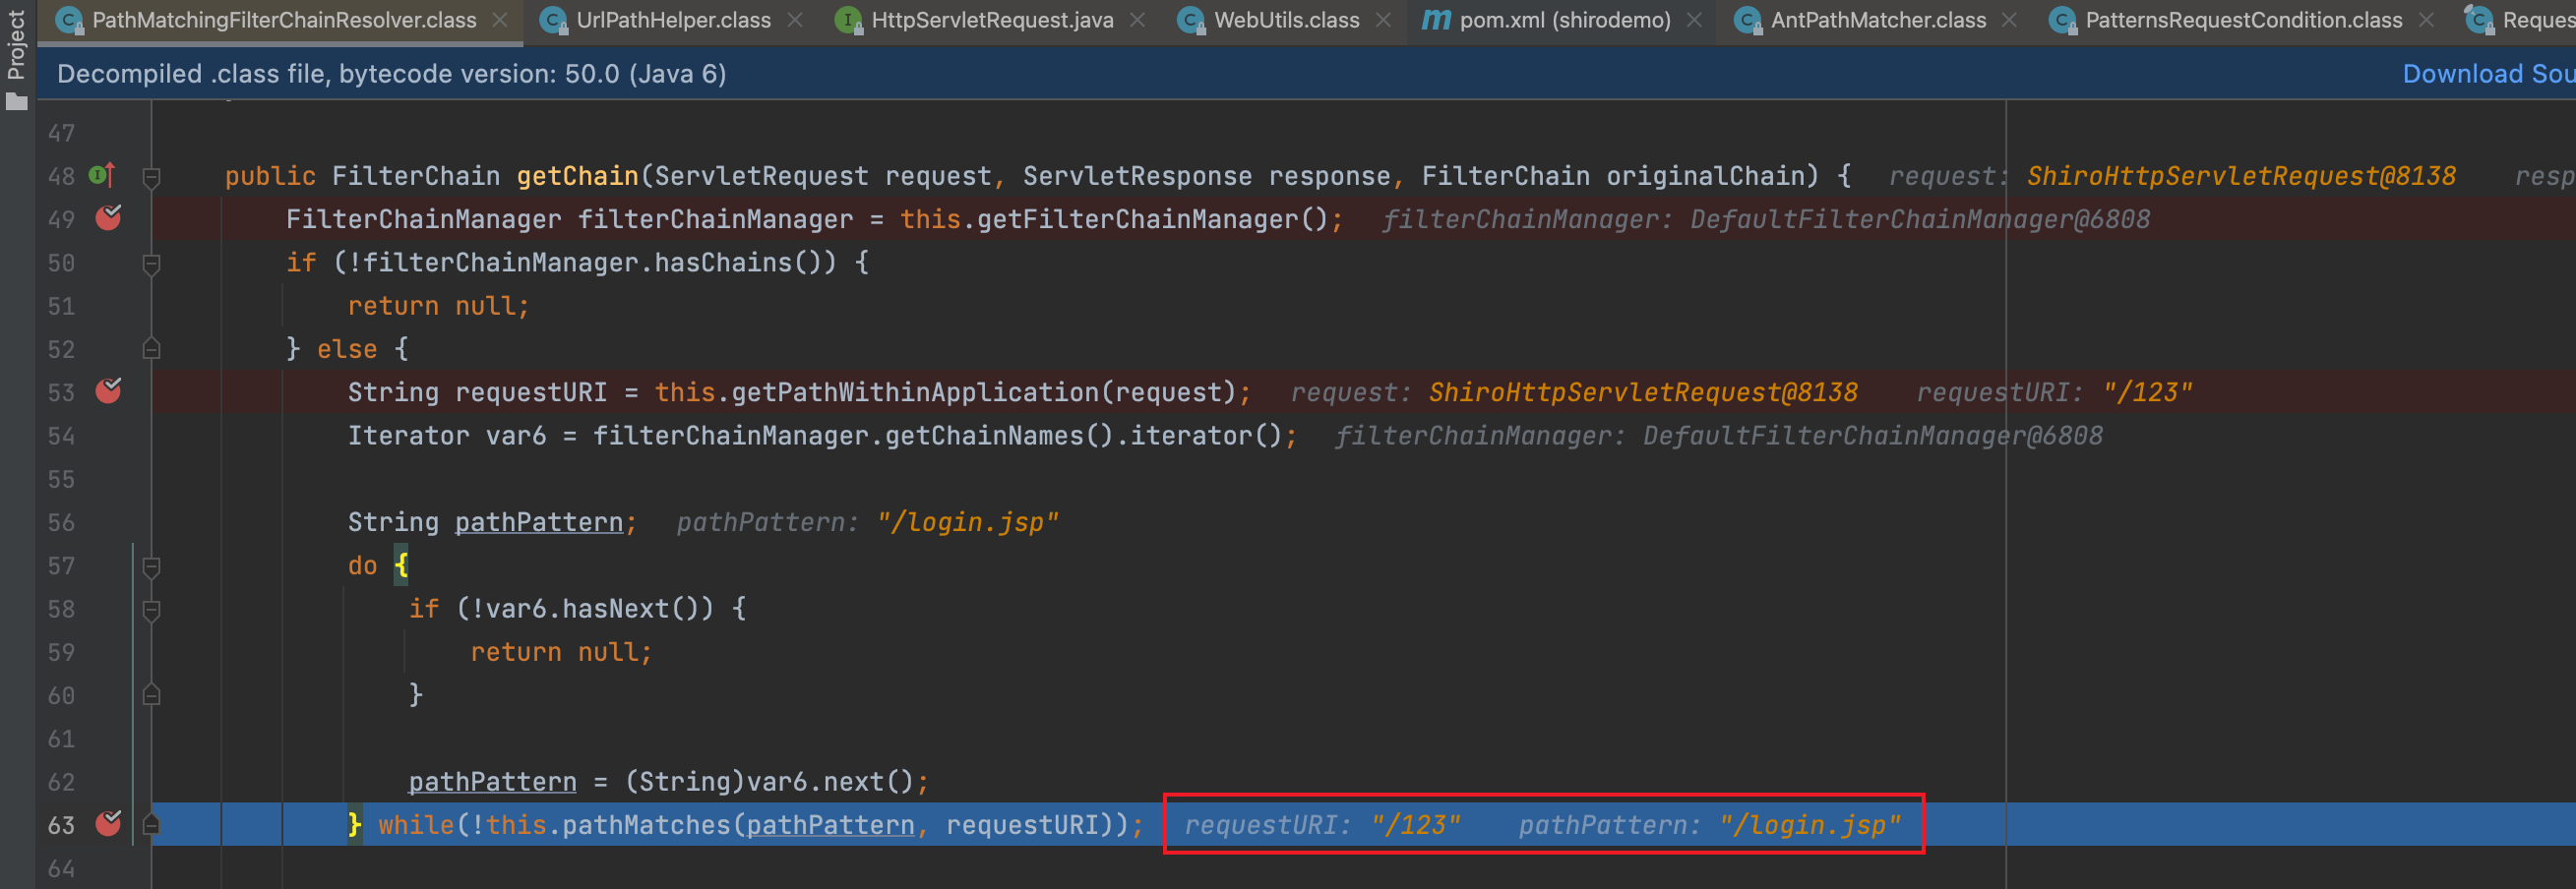
Task: Click Maven icon on pom.xml tab
Action: pos(1436,19)
